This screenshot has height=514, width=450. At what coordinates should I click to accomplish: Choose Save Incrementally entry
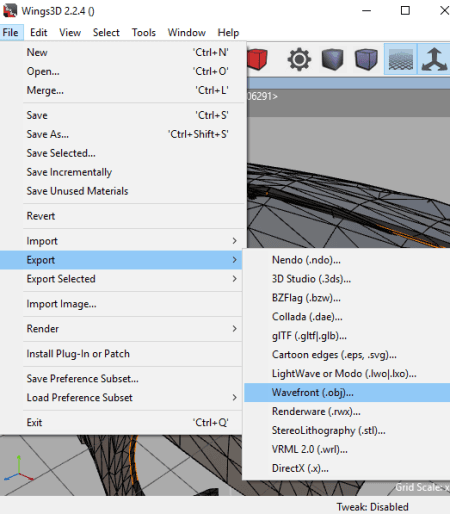tap(123, 172)
